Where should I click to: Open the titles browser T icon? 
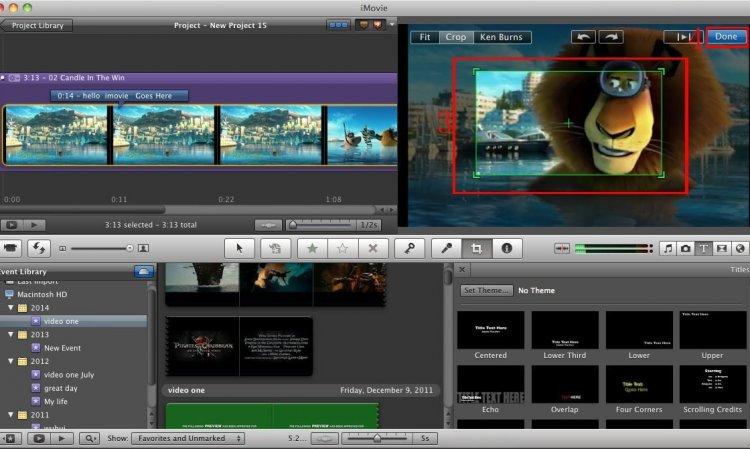pyautogui.click(x=704, y=248)
